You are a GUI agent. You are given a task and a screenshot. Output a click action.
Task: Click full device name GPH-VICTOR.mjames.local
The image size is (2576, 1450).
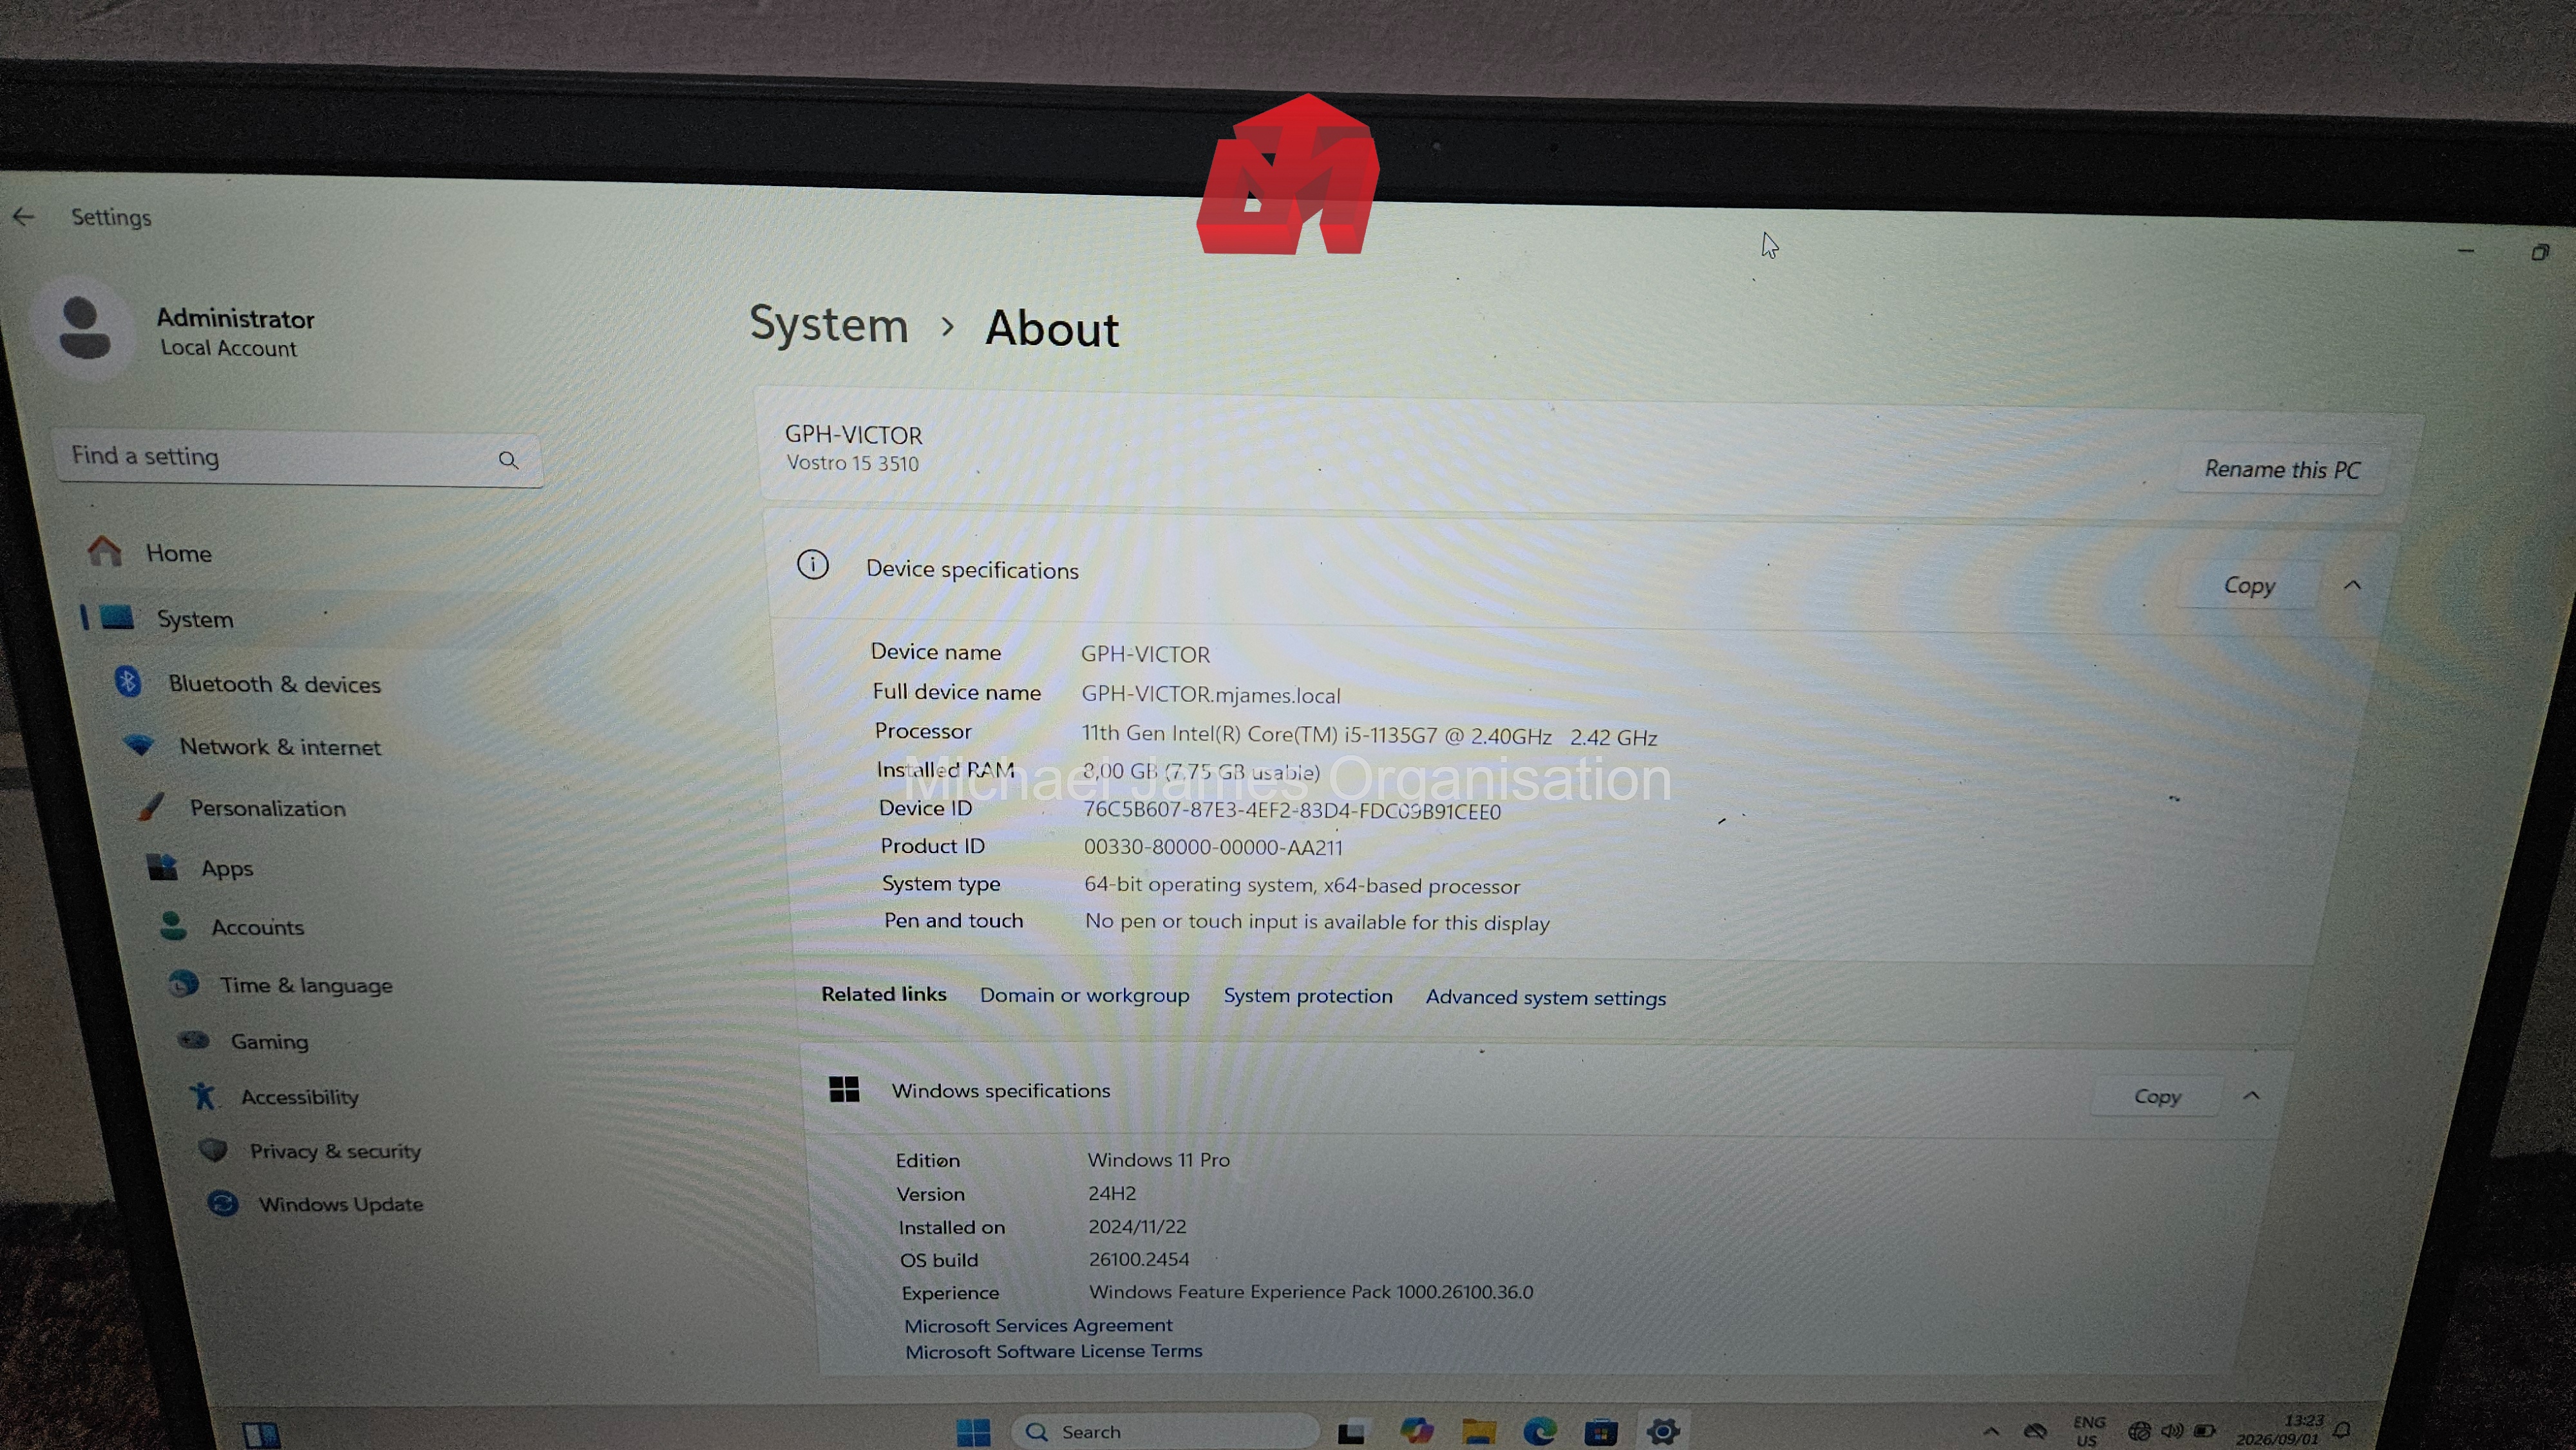point(1210,694)
